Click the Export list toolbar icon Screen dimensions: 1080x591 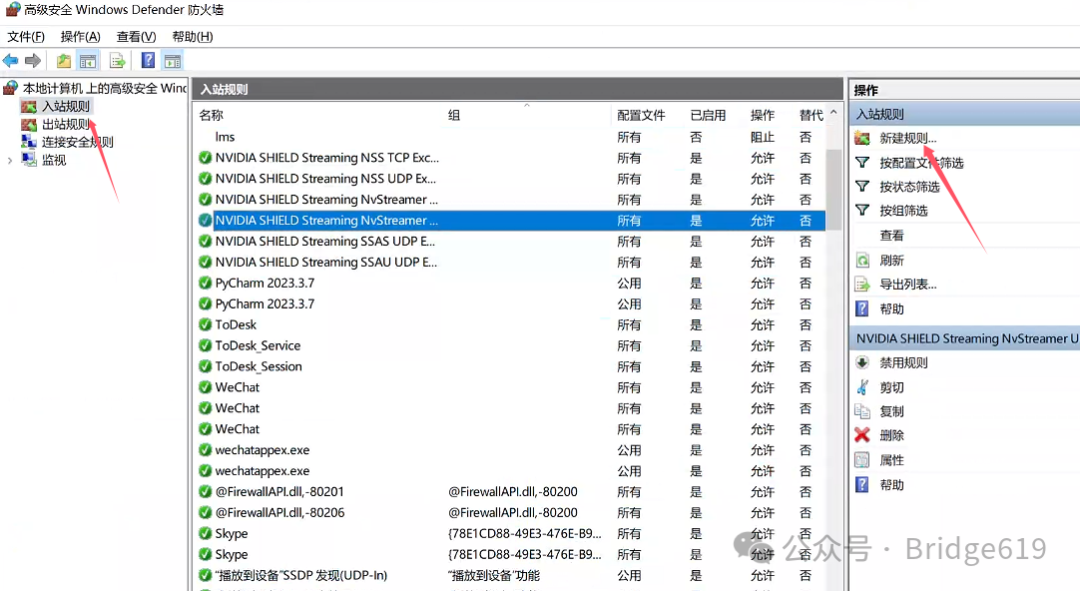coord(118,61)
